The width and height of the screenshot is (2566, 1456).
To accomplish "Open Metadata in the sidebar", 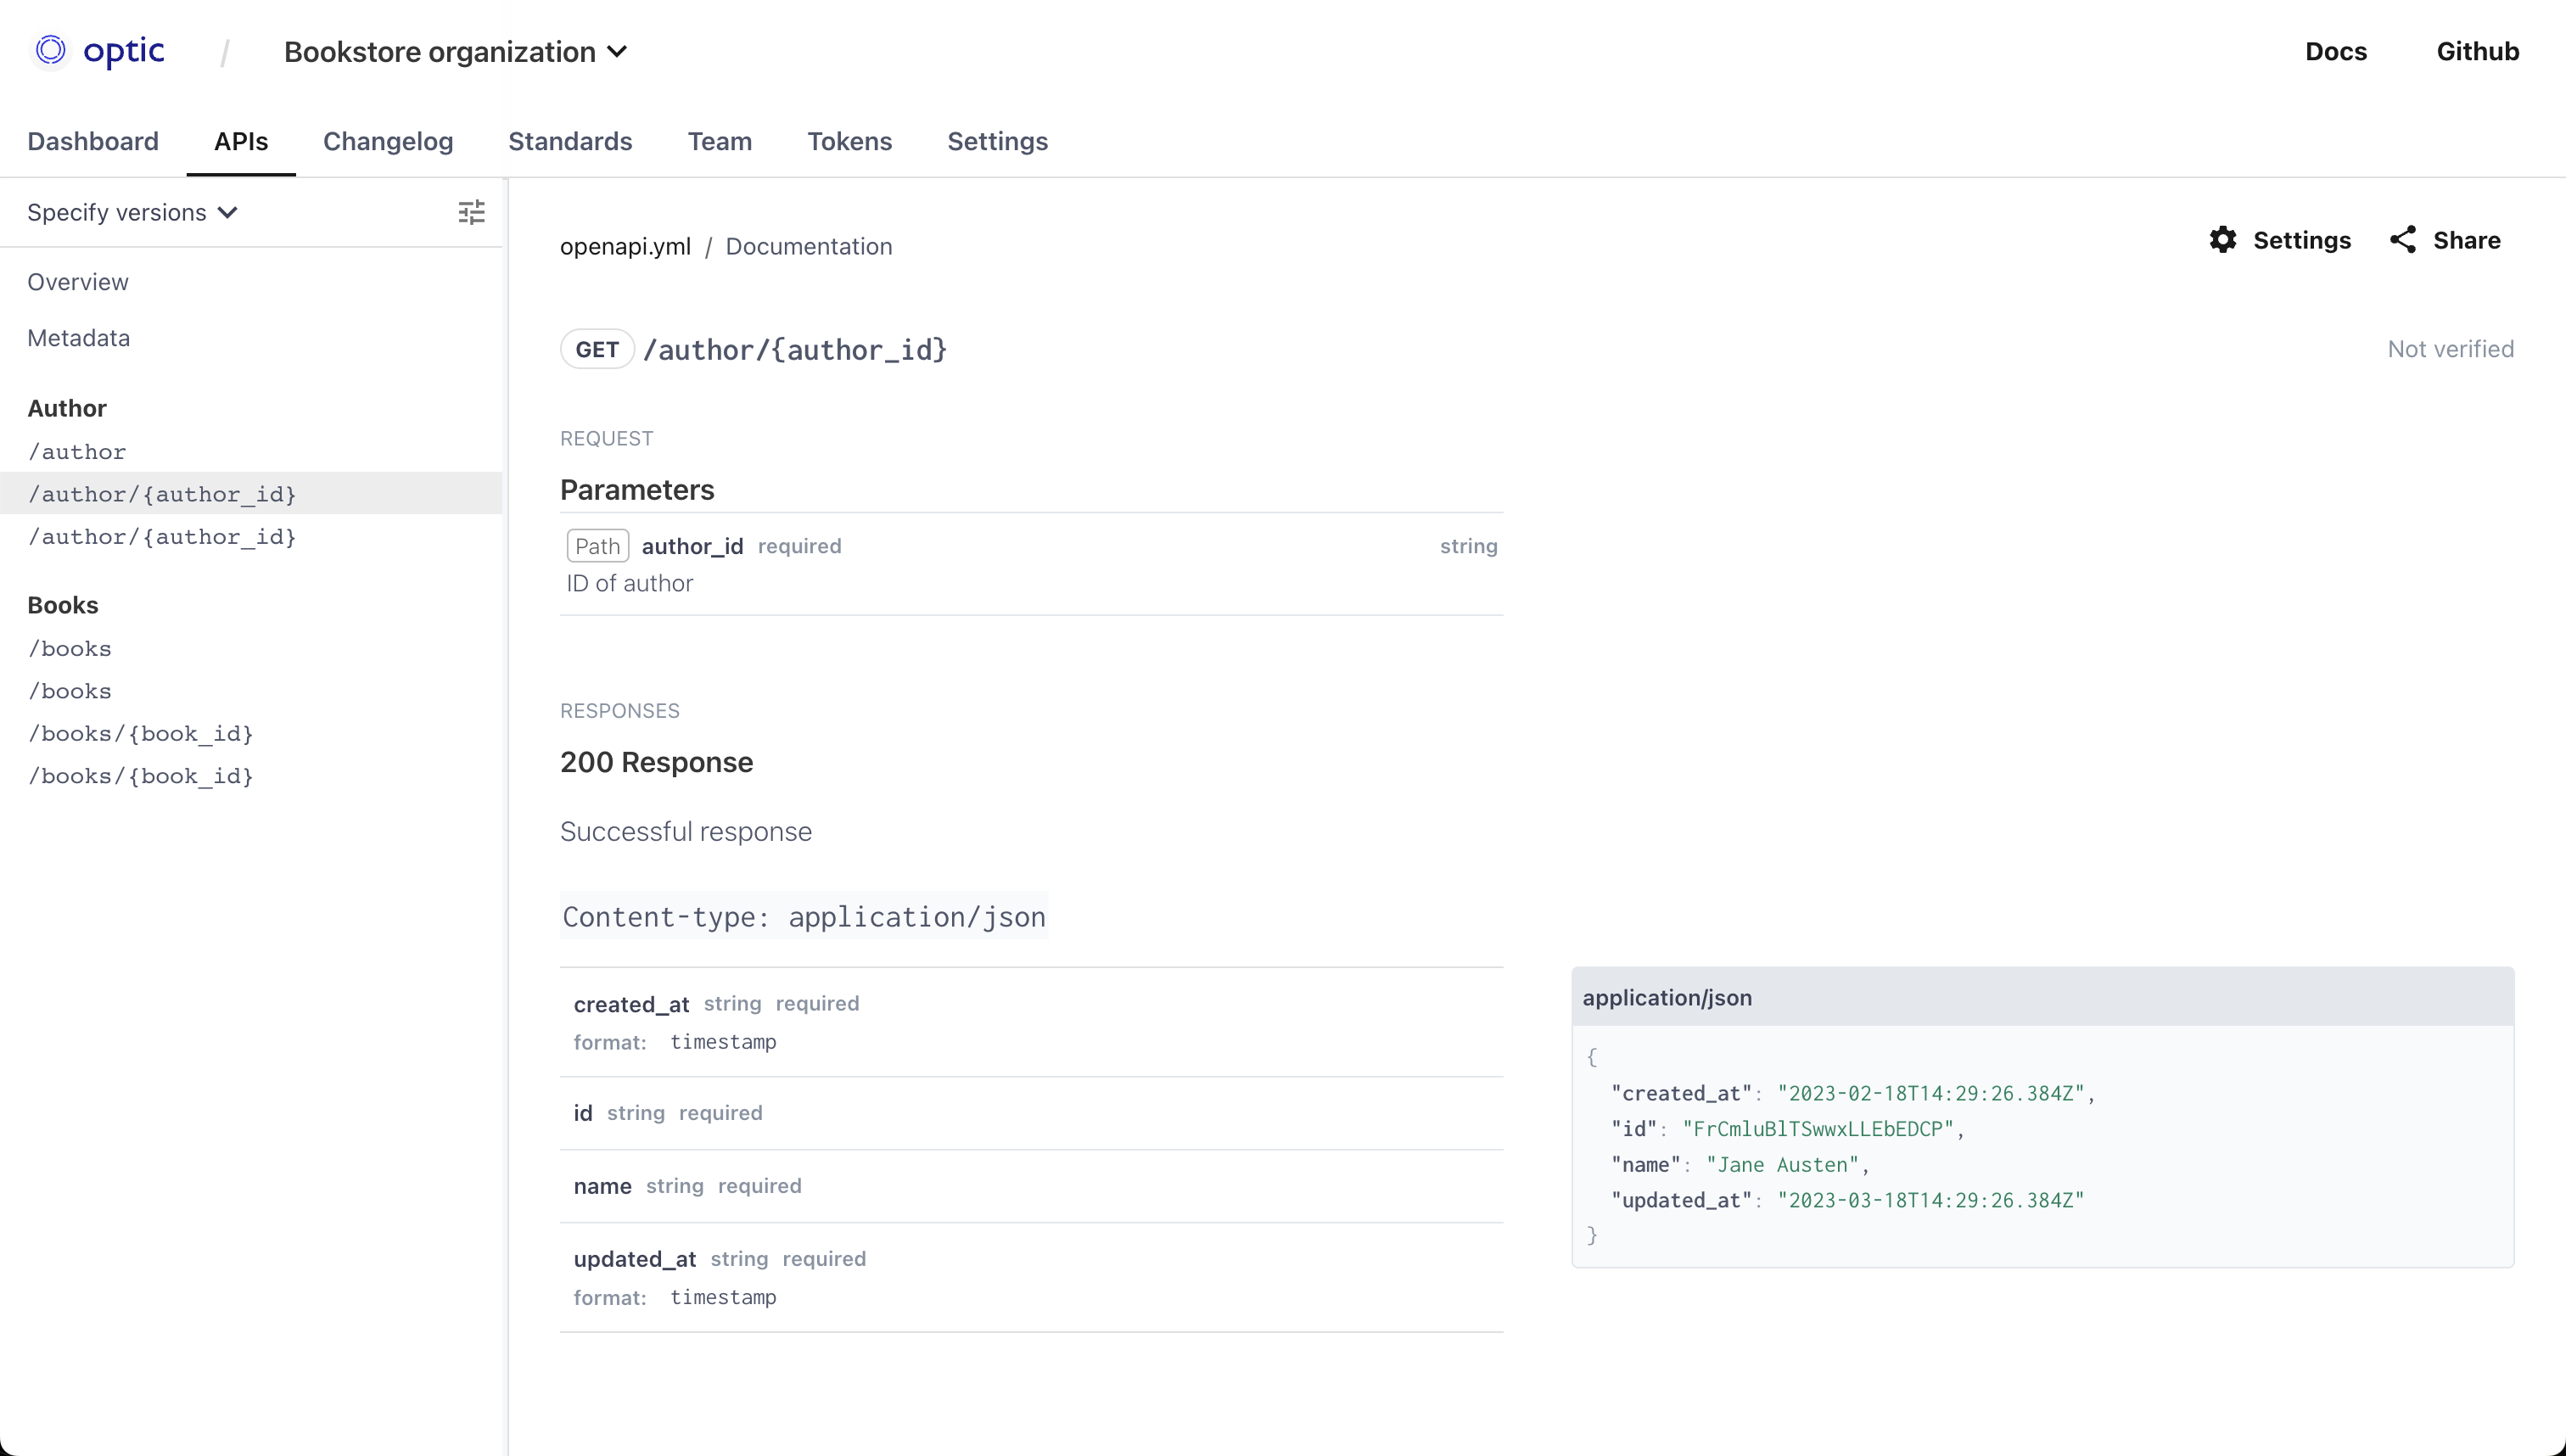I will pos(79,338).
